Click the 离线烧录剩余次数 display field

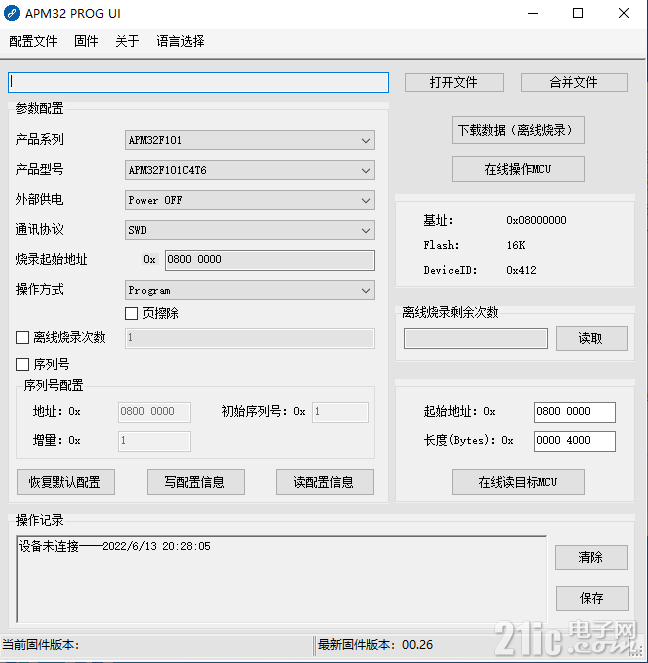pyautogui.click(x=476, y=338)
